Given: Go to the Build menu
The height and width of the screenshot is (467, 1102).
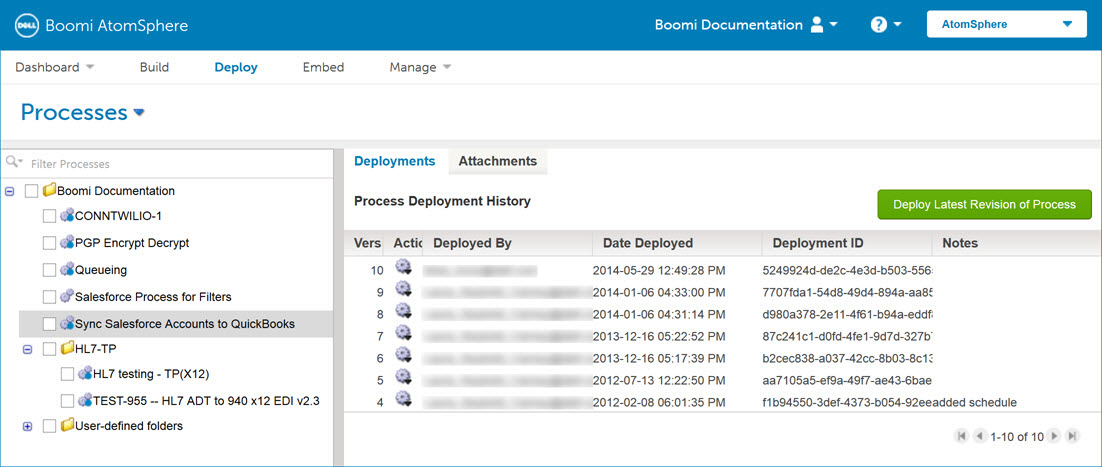Looking at the screenshot, I should coord(154,68).
